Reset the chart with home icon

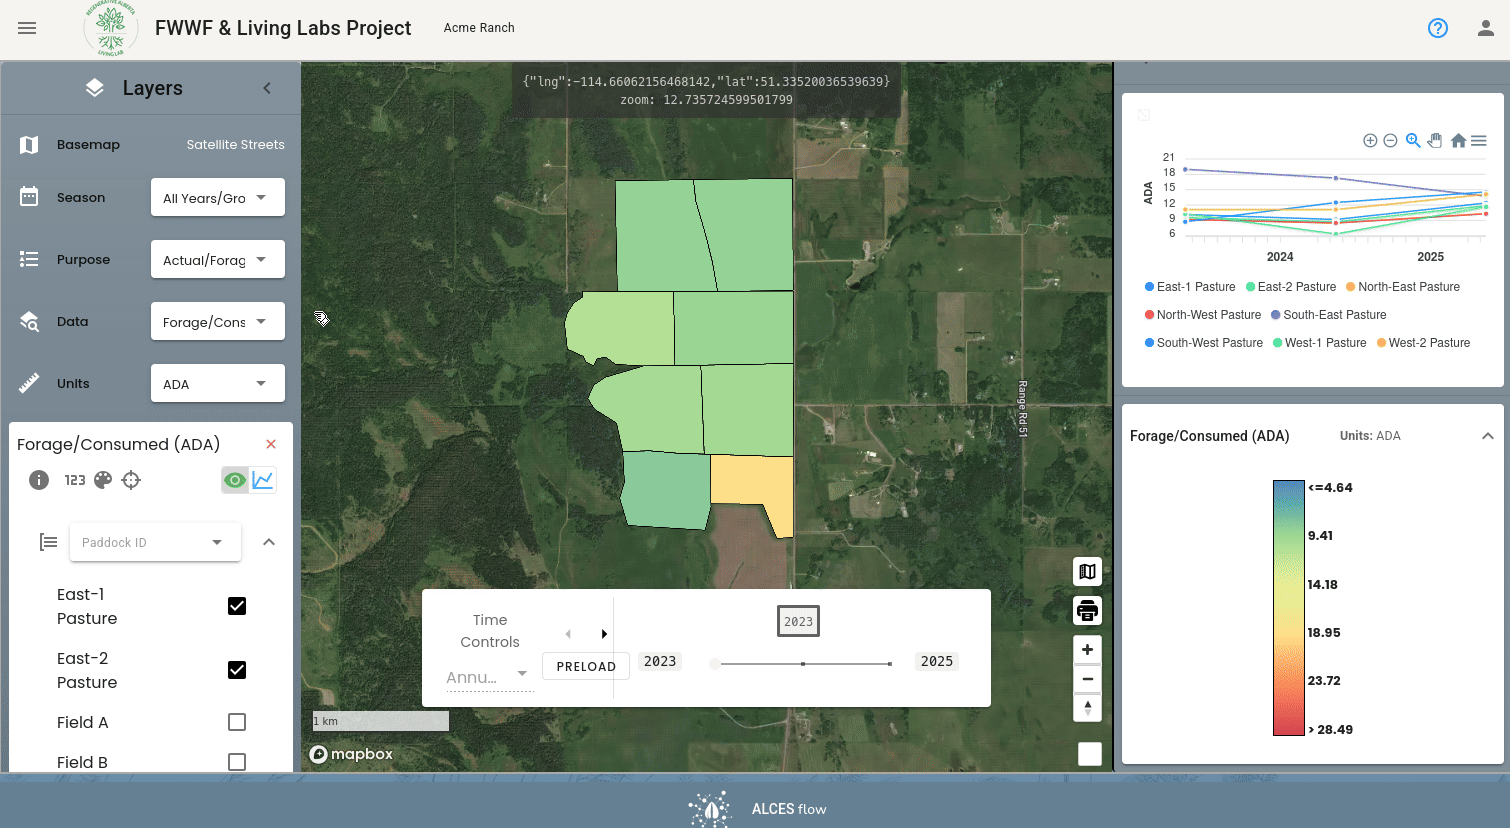[x=1458, y=141]
